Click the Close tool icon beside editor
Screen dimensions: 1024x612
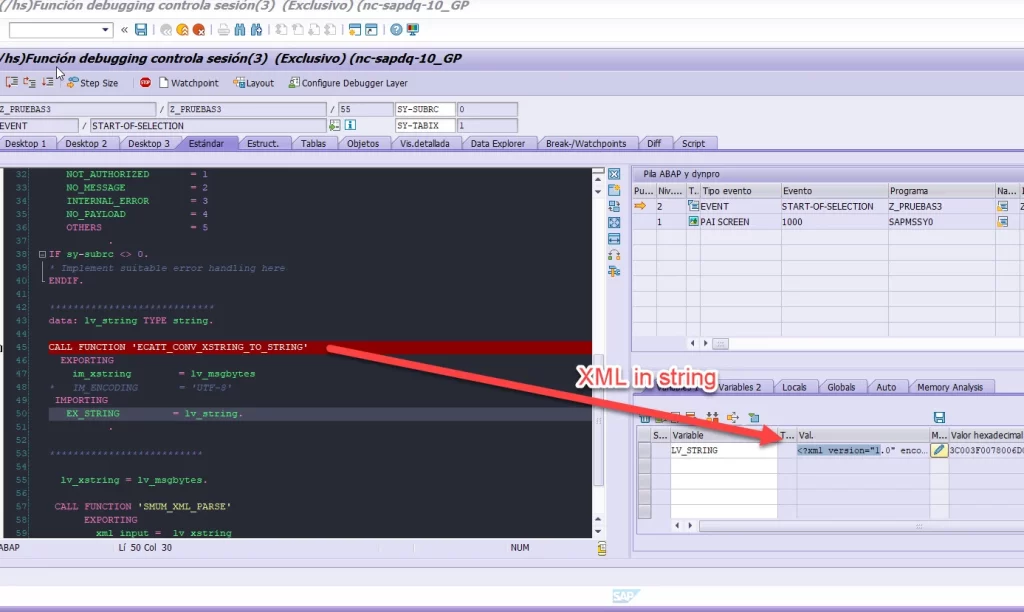614,174
